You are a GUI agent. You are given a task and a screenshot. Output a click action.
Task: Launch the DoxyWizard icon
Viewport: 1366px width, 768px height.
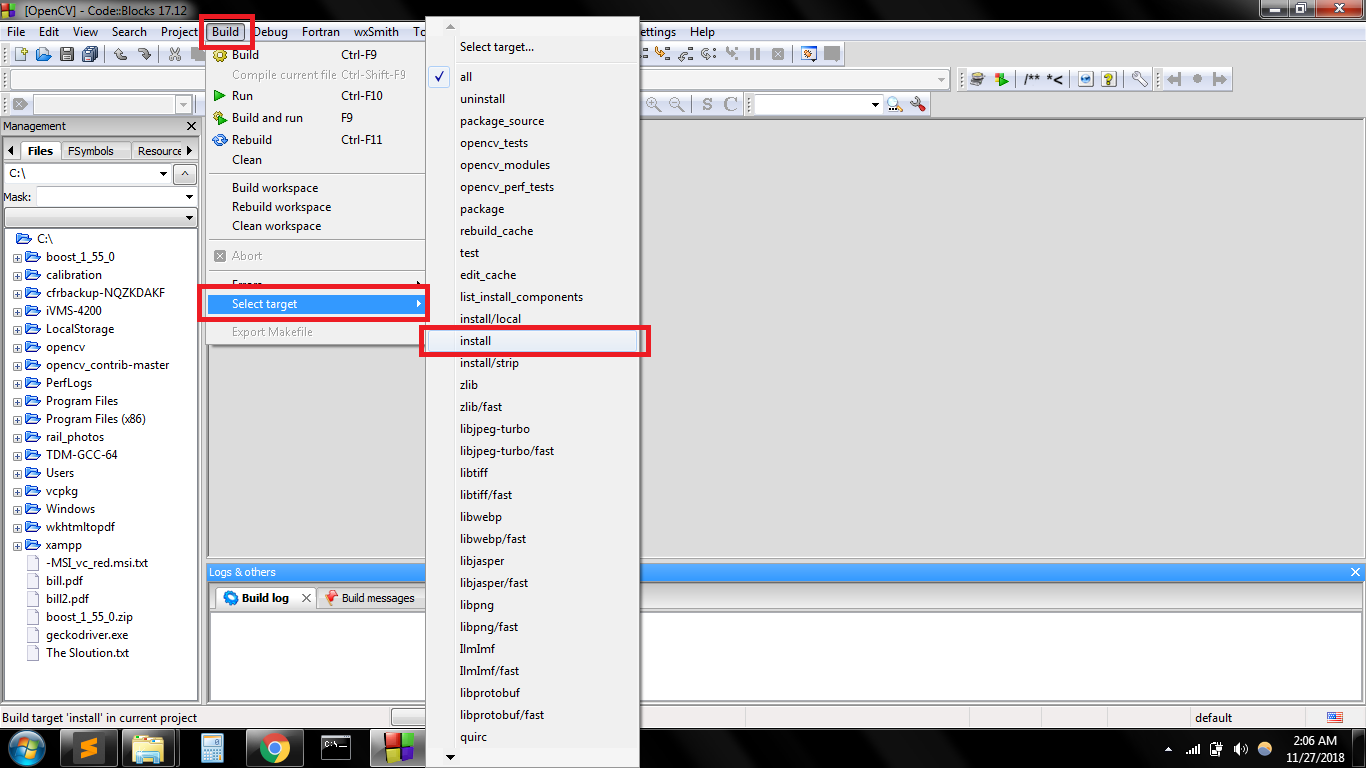pos(977,79)
